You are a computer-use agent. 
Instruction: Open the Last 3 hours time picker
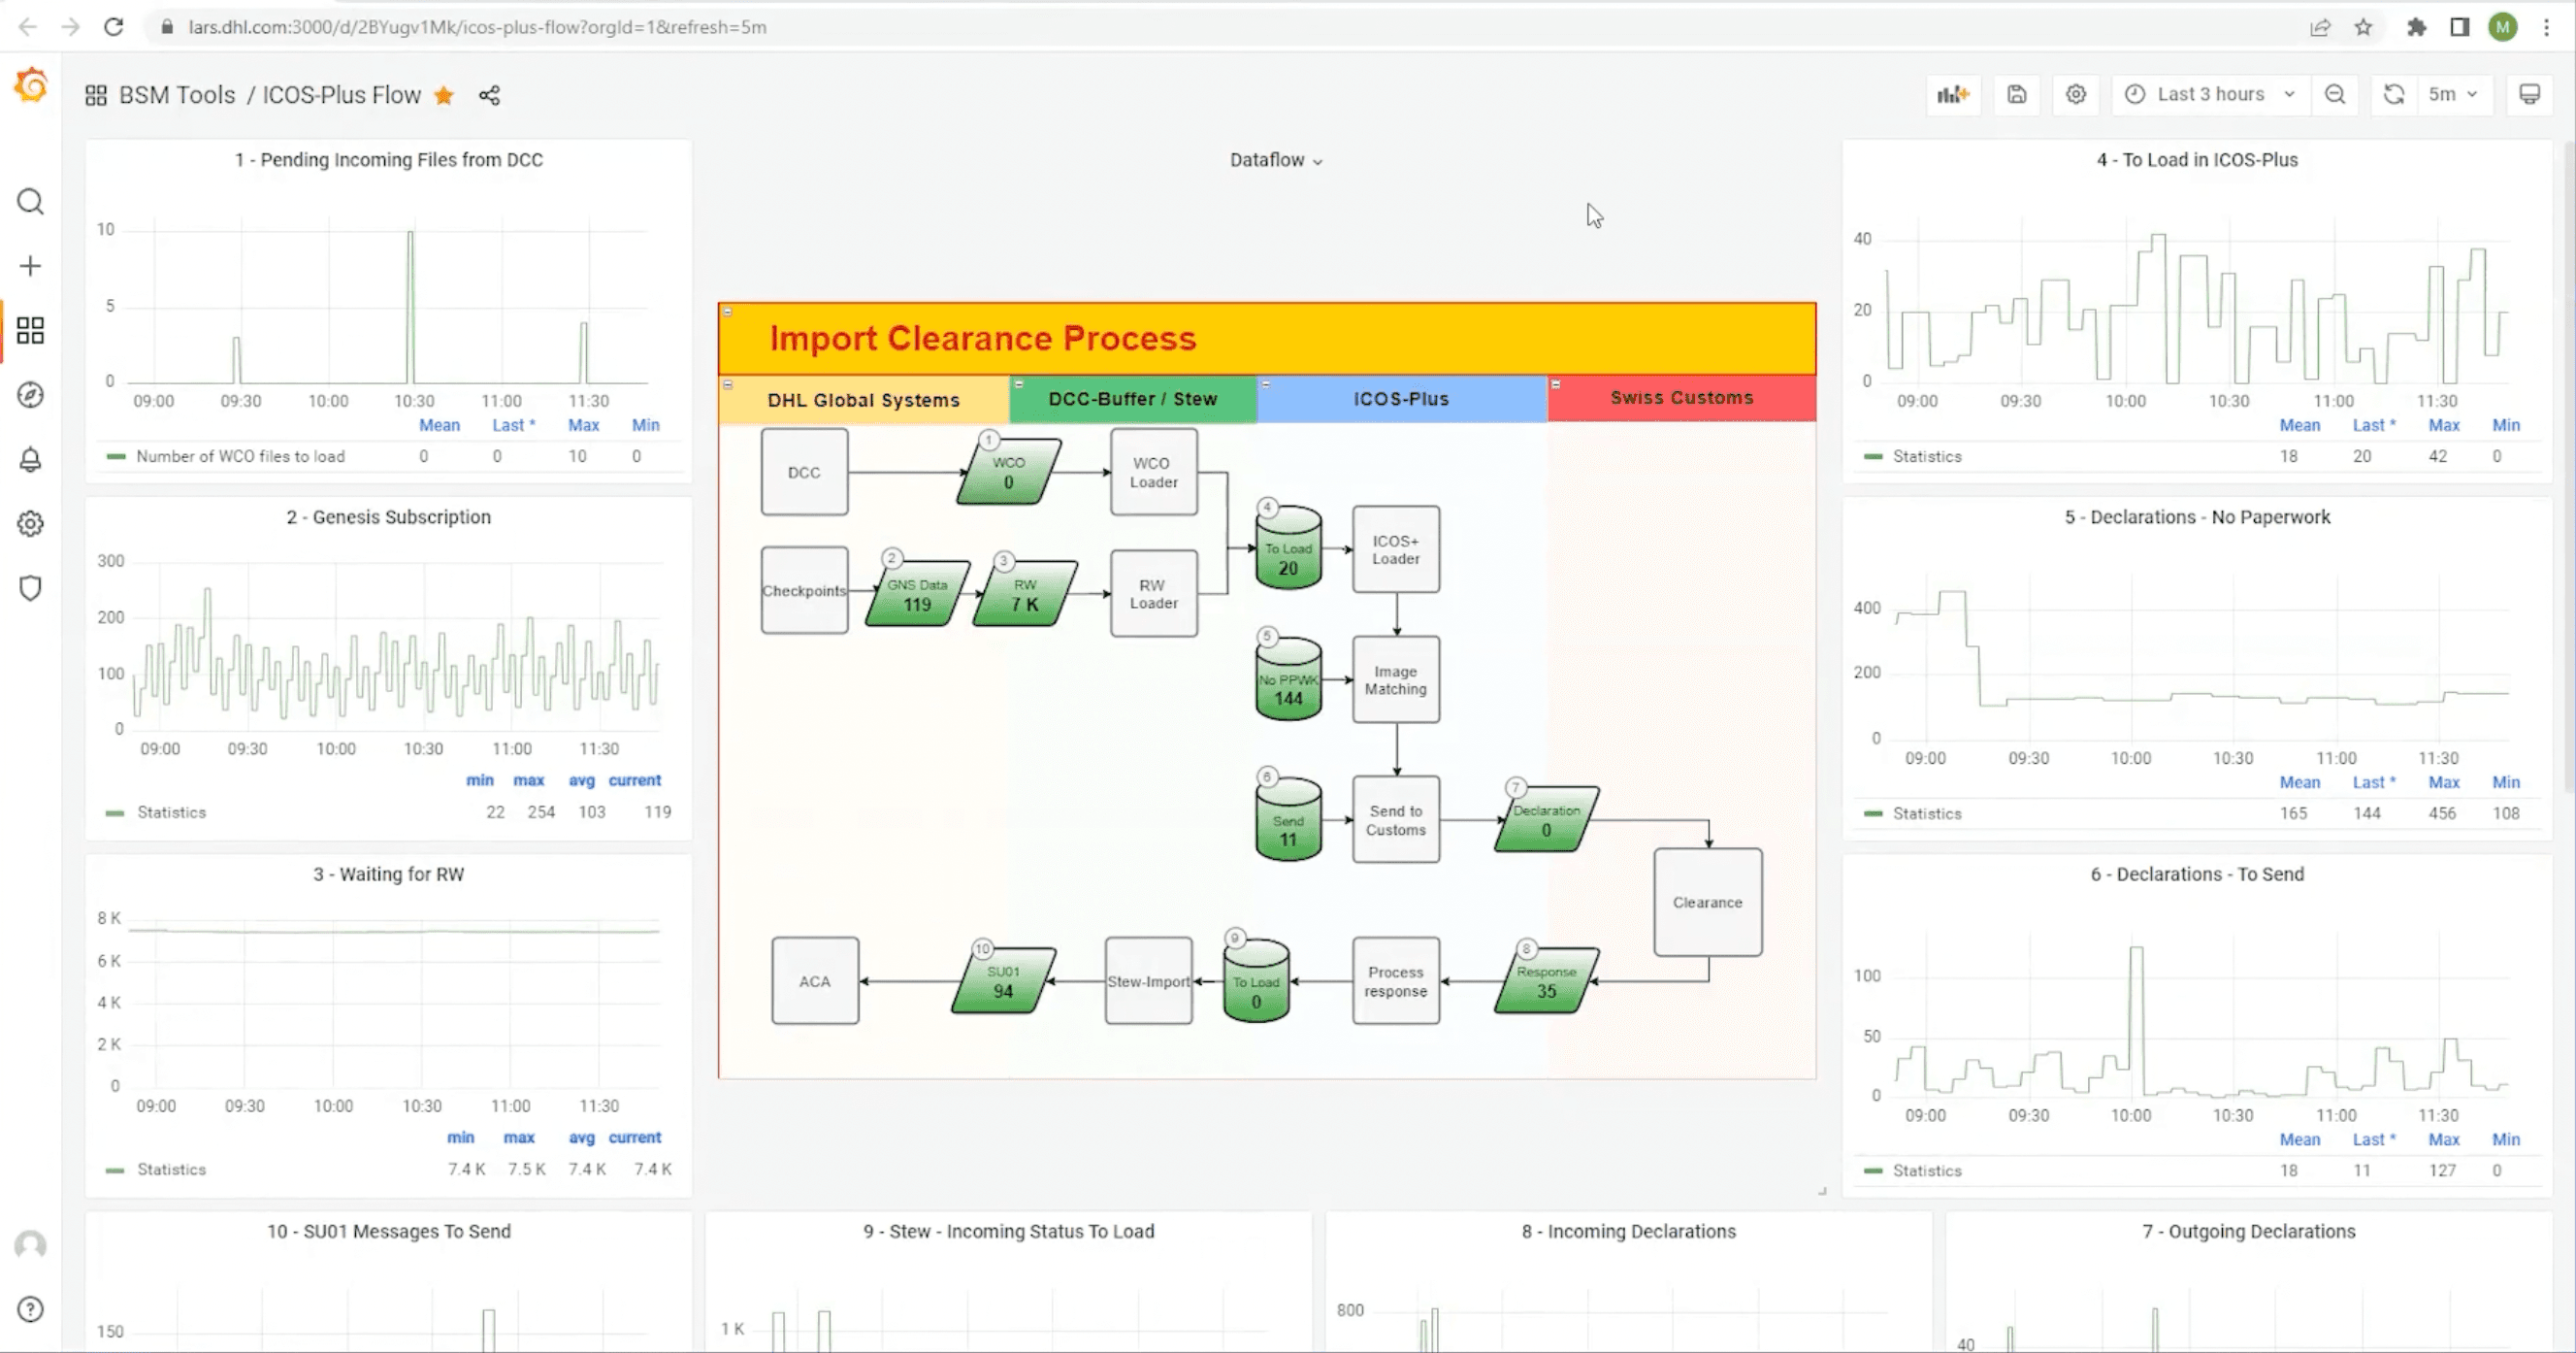point(2211,94)
